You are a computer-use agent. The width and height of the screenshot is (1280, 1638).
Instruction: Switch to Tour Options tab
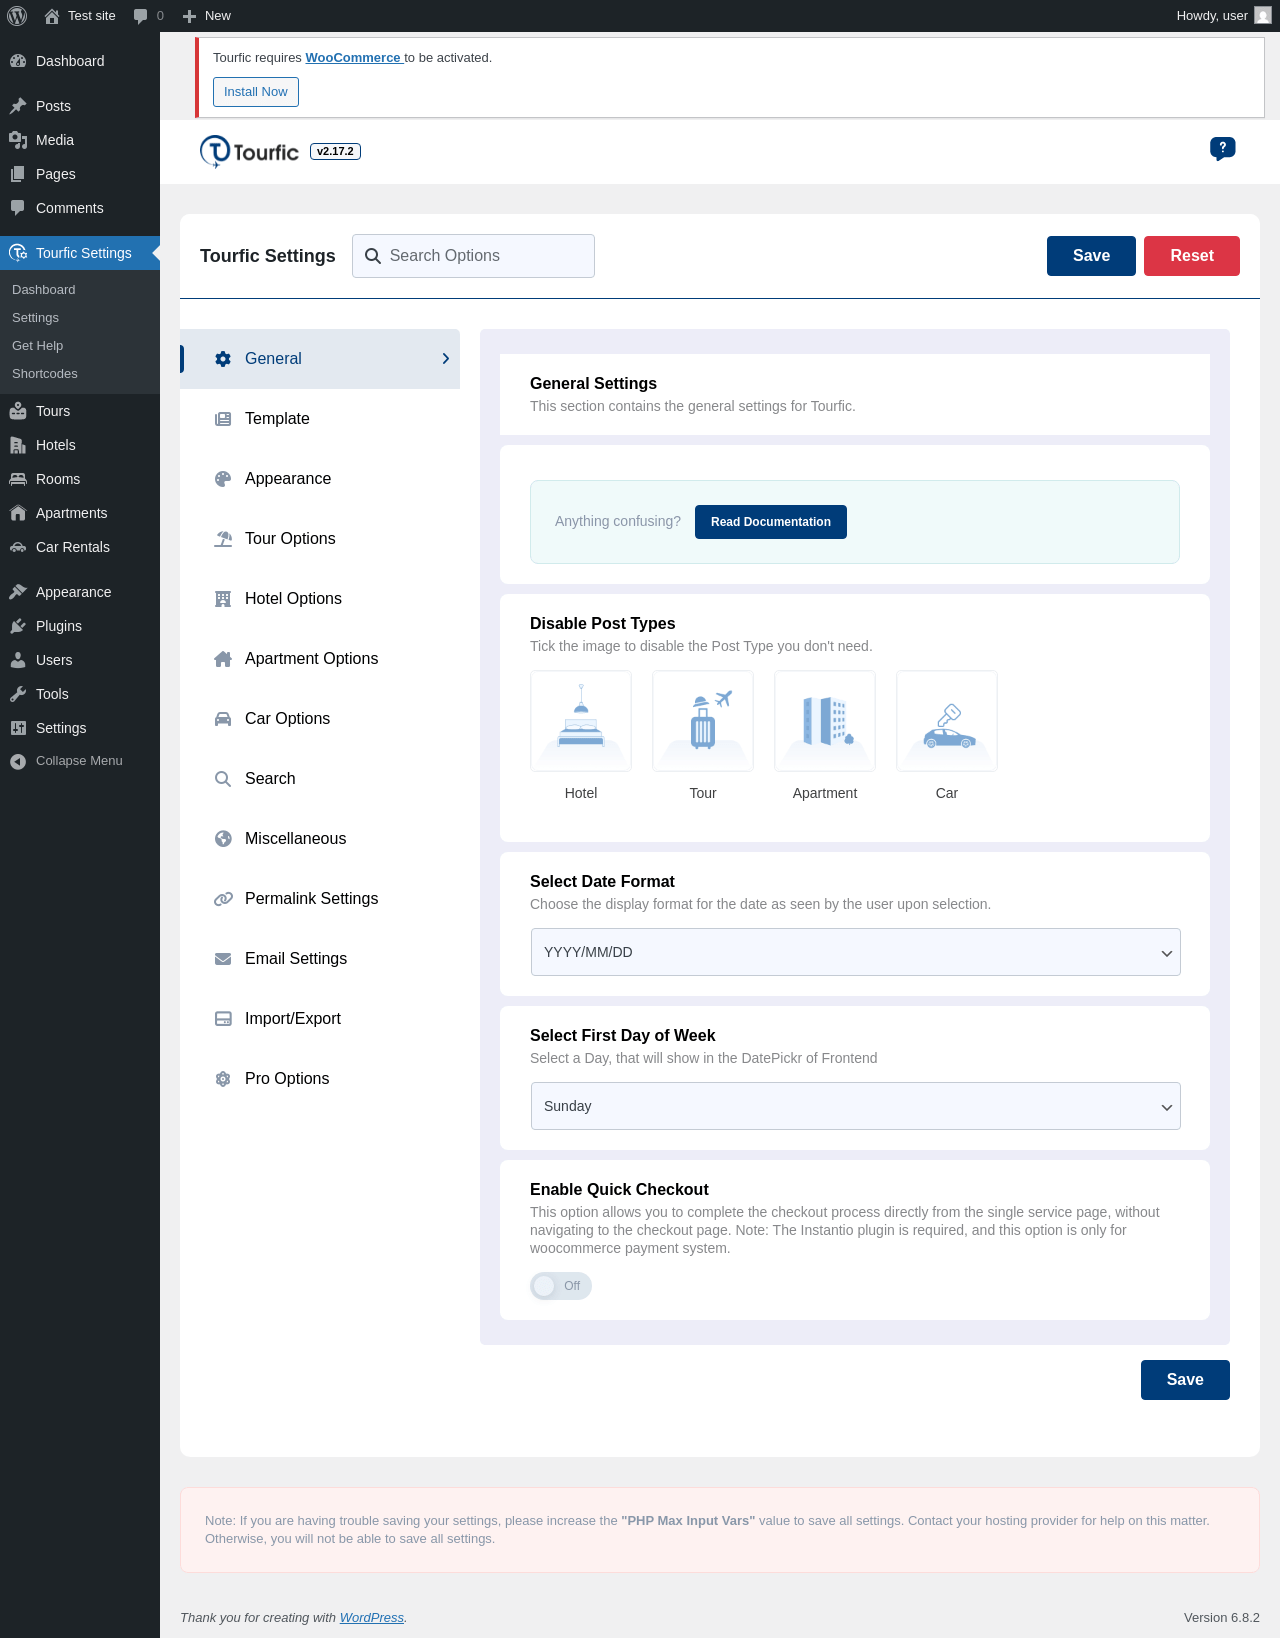[x=320, y=539]
